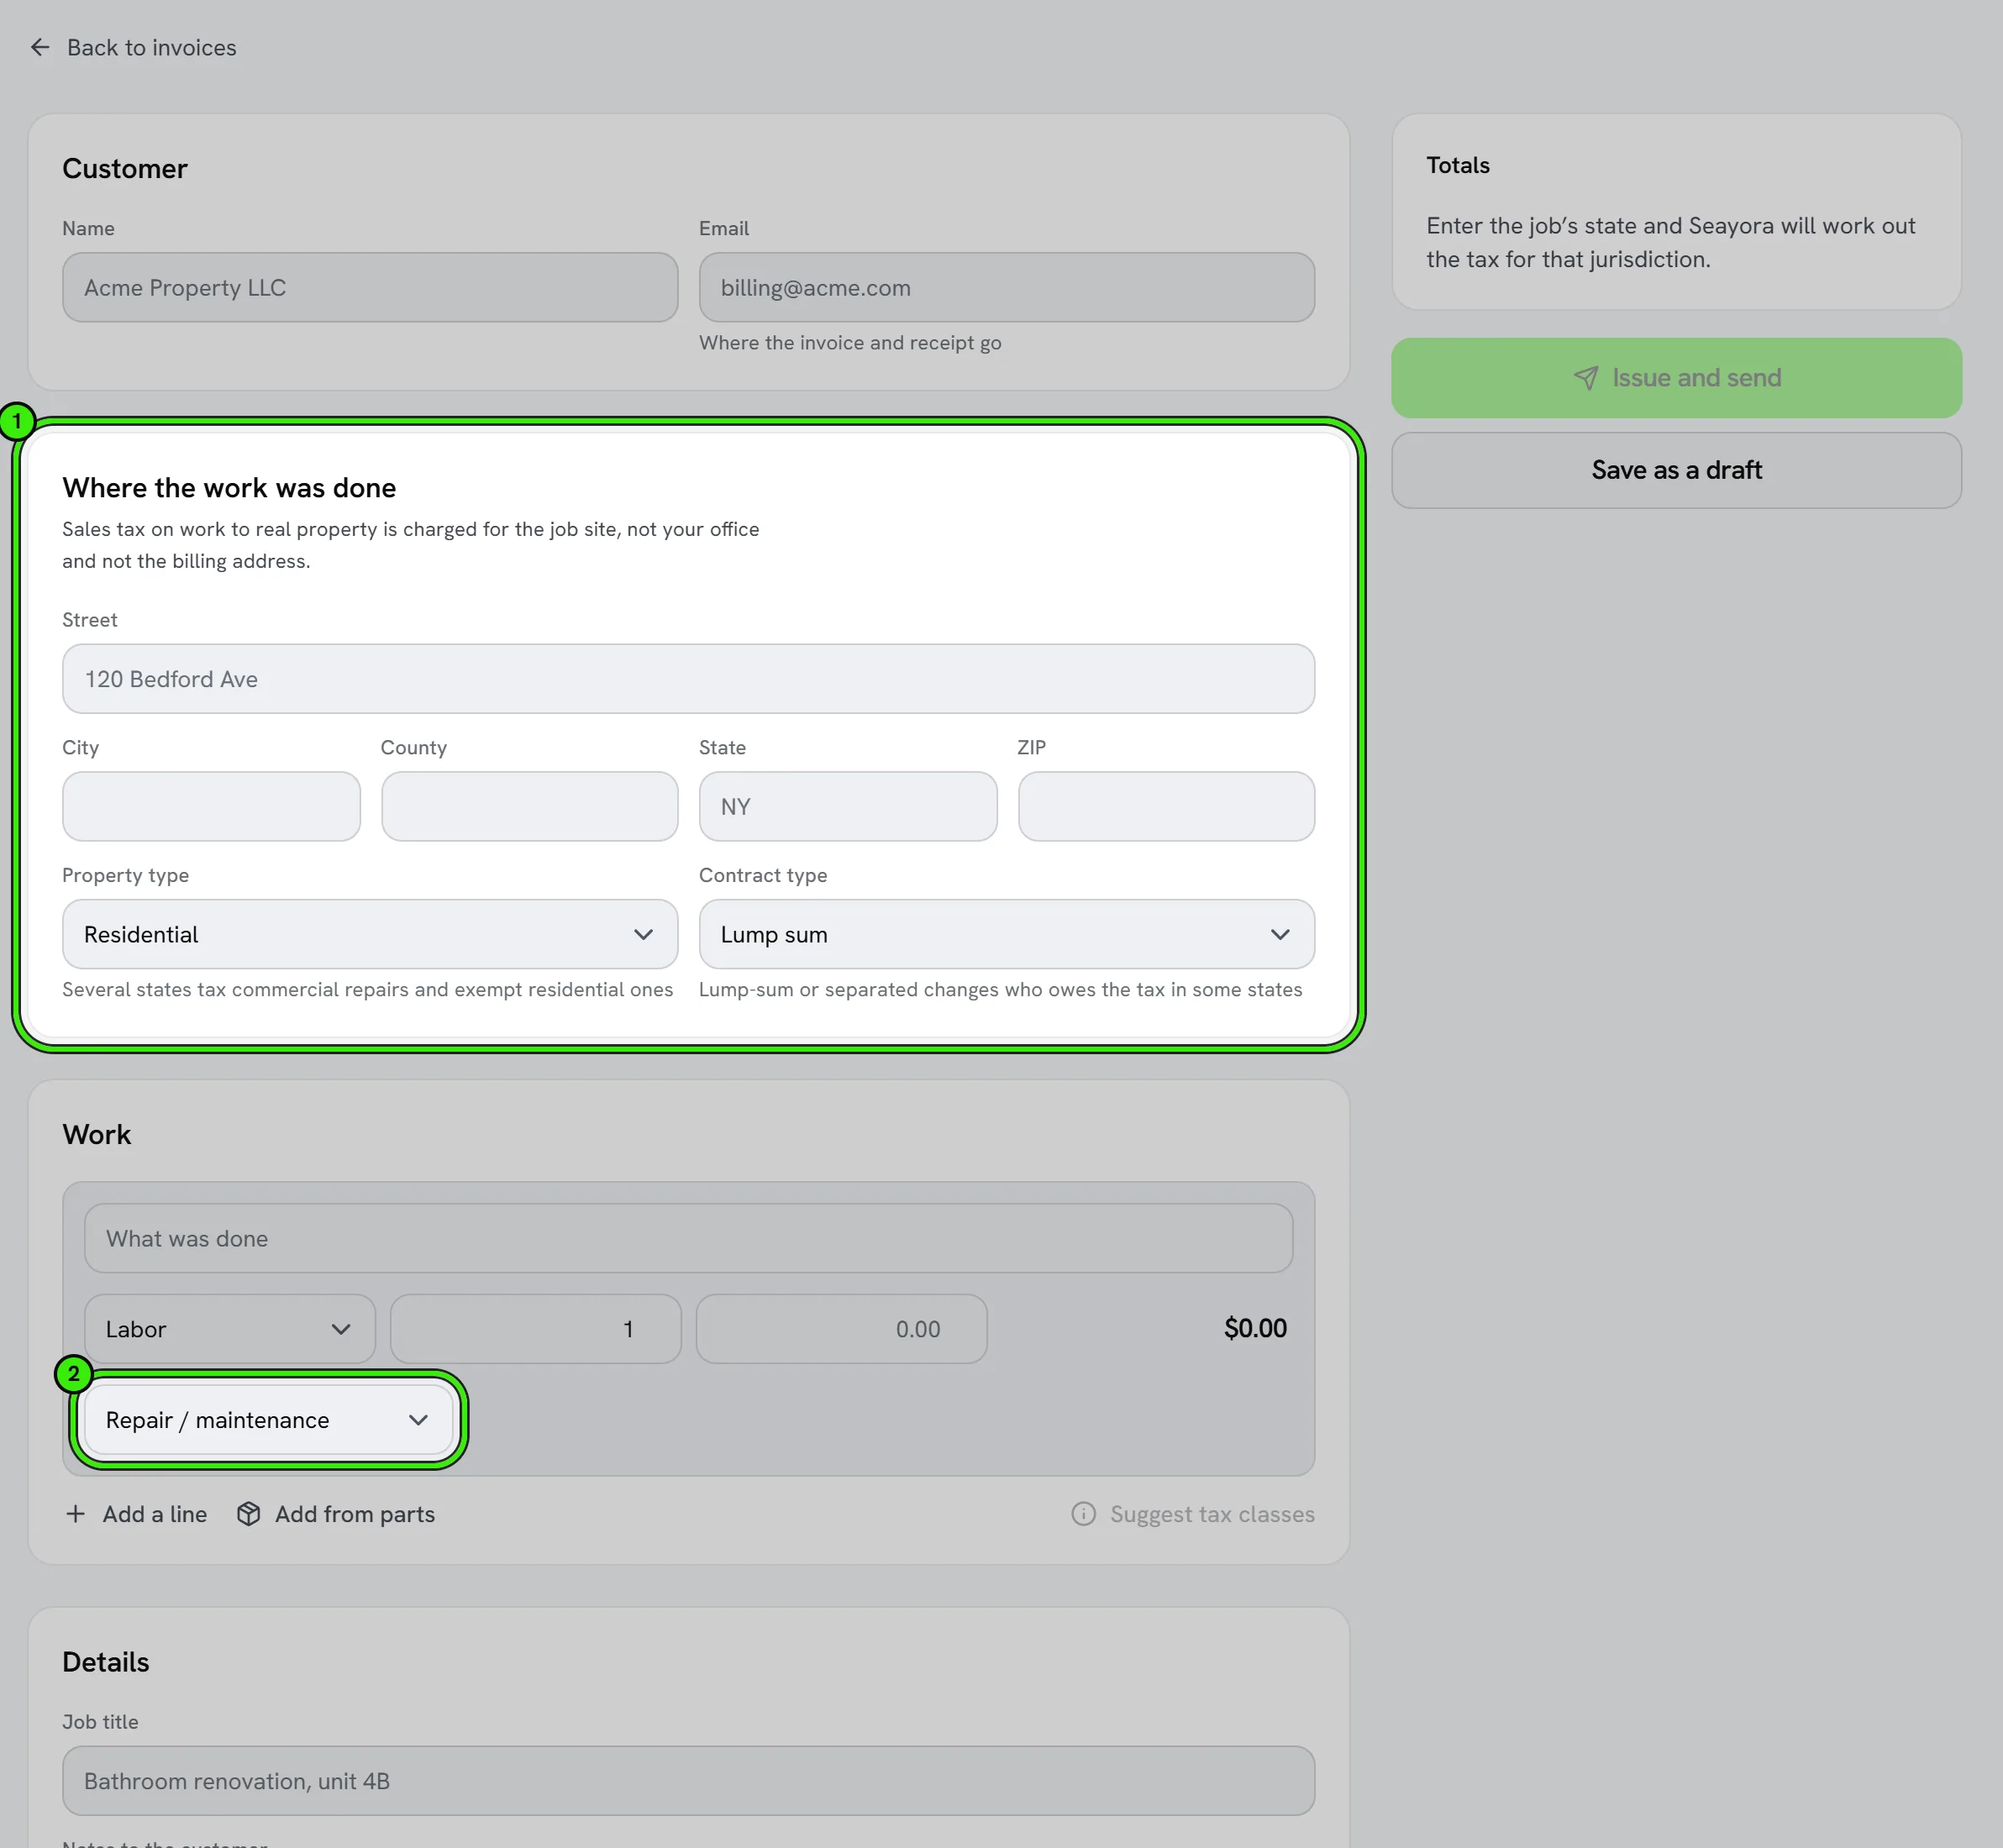Click the $0.00 line total

[x=1255, y=1328]
